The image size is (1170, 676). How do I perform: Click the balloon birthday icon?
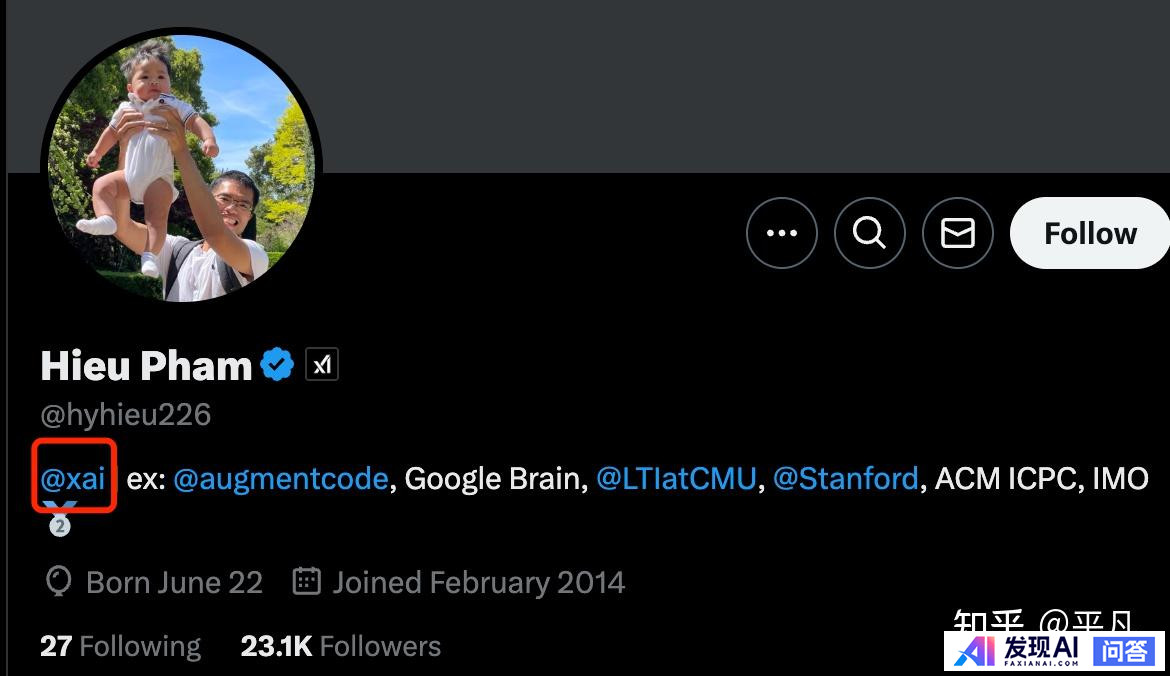click(x=58, y=581)
